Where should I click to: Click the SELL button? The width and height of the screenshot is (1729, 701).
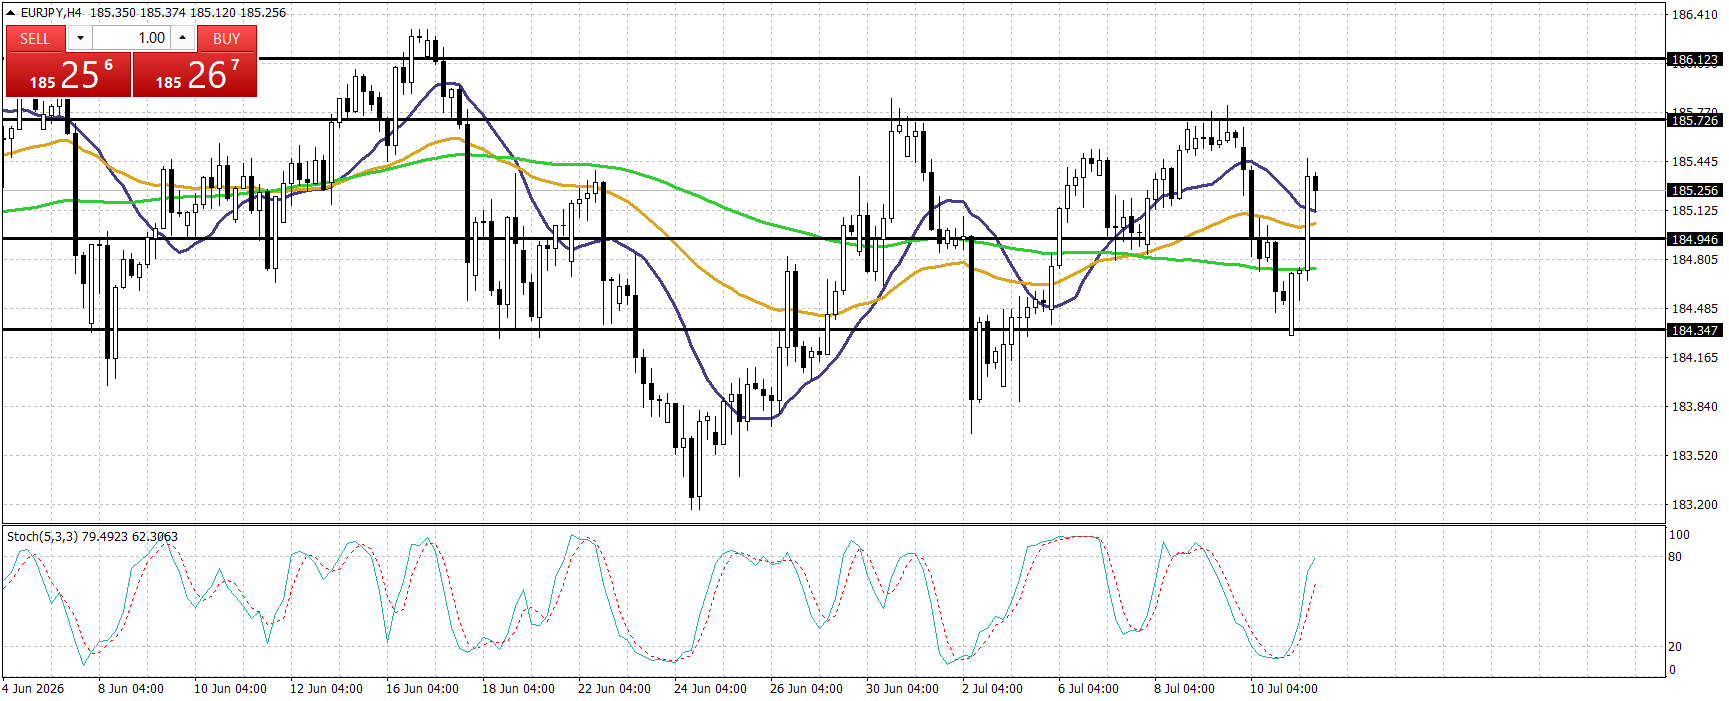tap(35, 38)
